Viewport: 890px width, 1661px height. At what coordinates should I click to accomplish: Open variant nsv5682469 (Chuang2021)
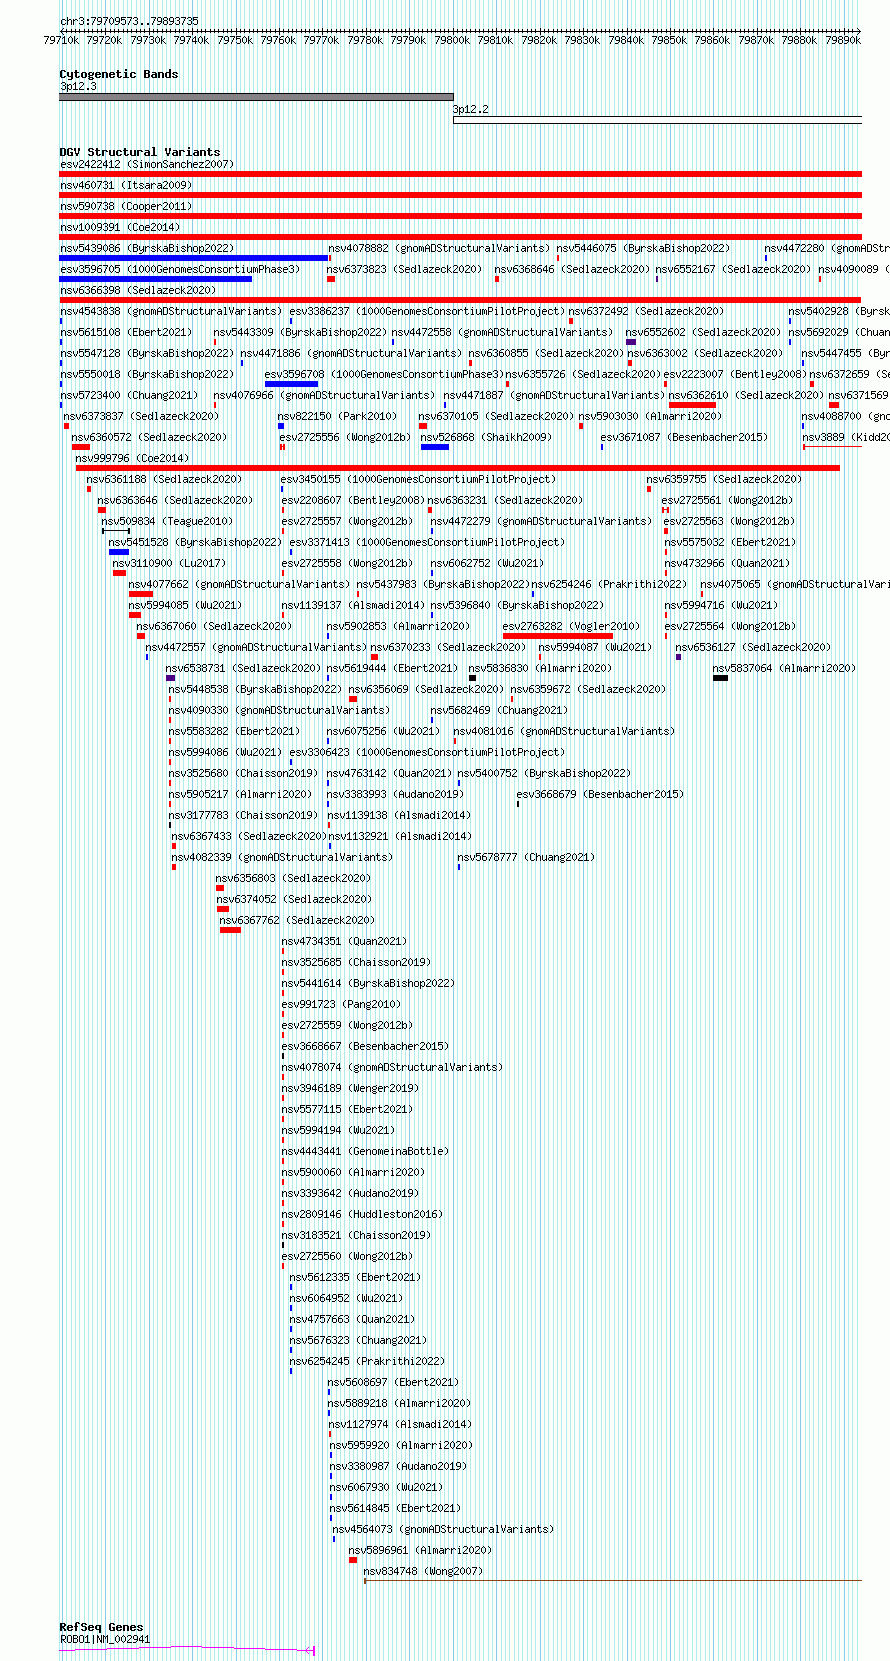coord(499,710)
